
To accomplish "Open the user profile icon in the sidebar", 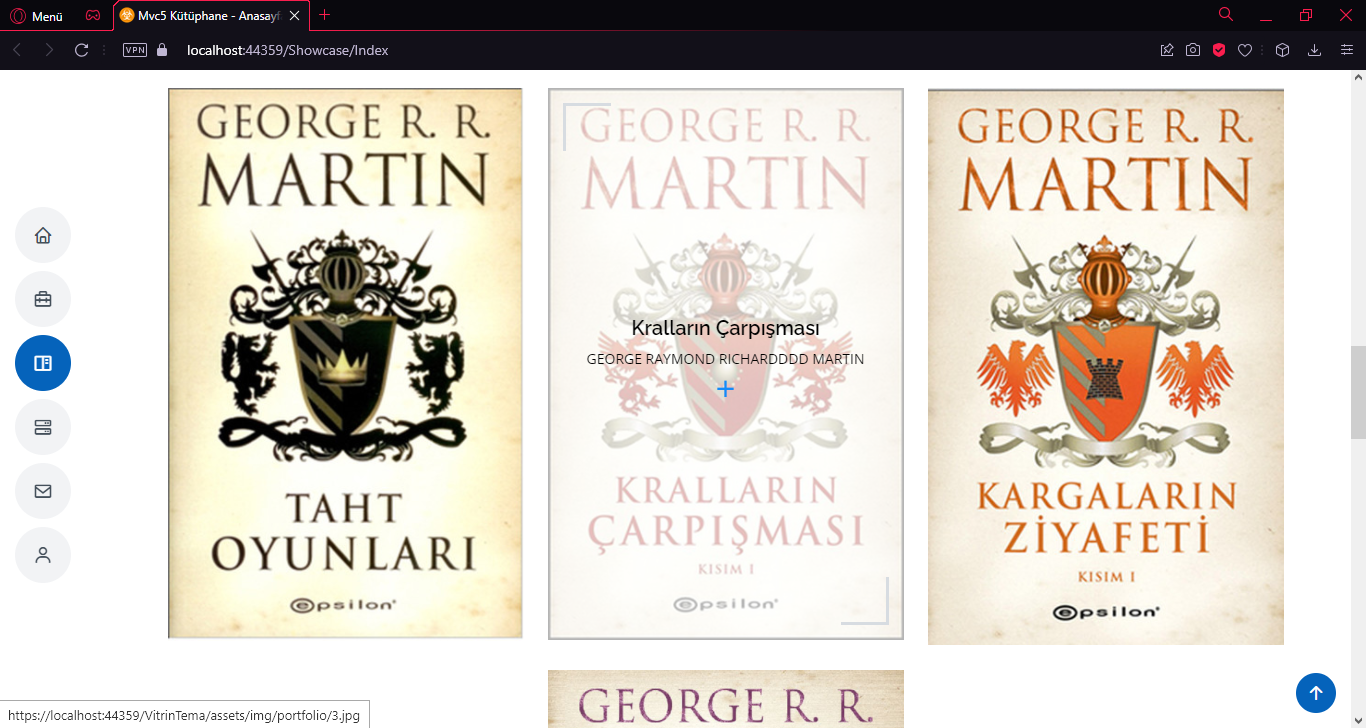I will 43,555.
